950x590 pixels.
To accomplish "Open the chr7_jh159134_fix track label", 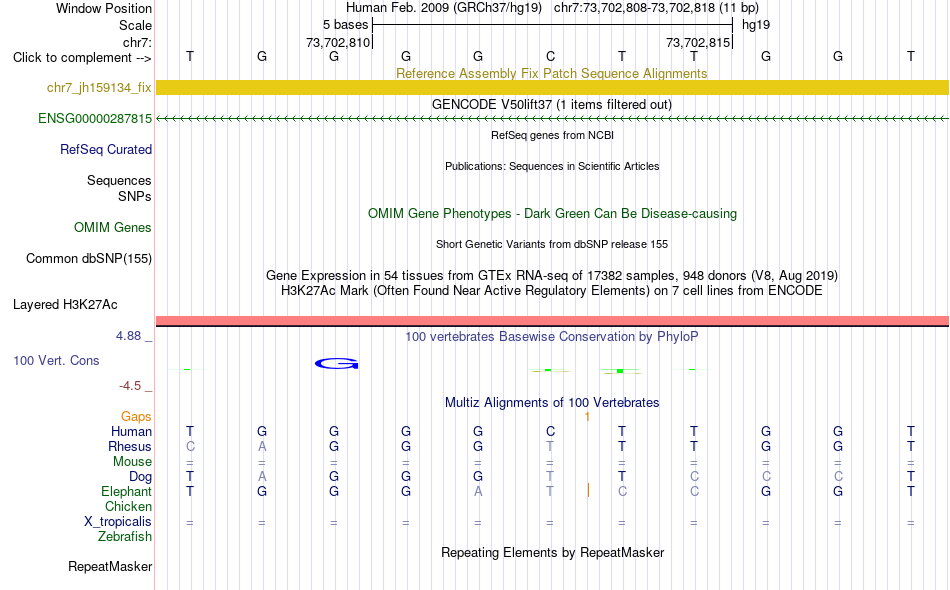I will coord(99,88).
